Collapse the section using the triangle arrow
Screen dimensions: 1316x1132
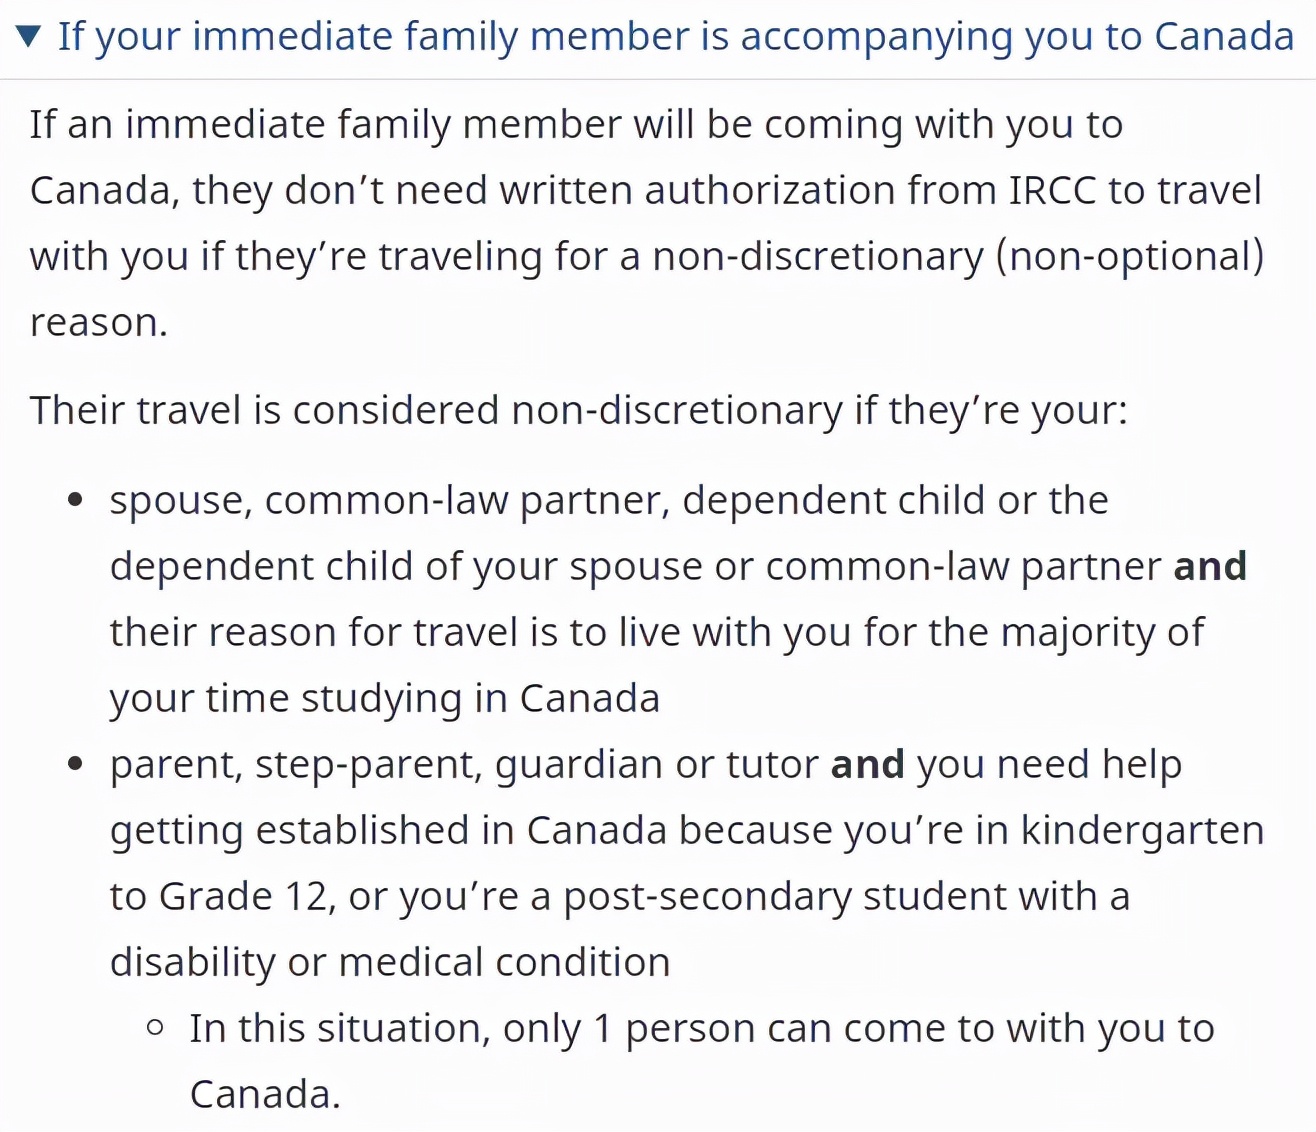pos(28,38)
